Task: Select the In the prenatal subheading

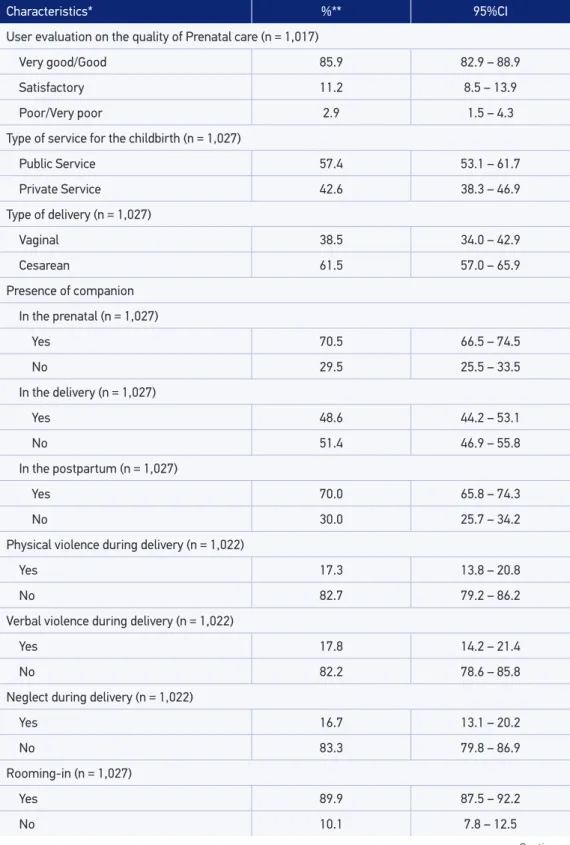Action: click(x=88, y=316)
